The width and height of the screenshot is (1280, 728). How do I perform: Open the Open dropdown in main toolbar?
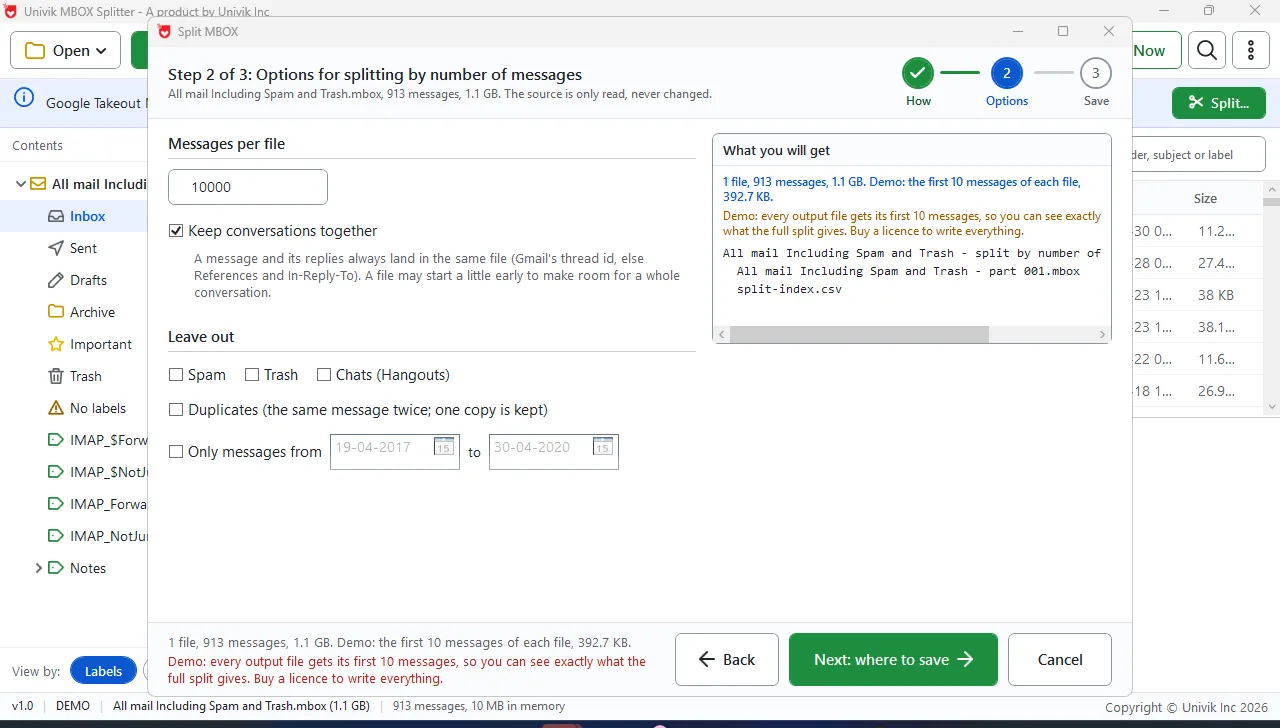click(65, 50)
